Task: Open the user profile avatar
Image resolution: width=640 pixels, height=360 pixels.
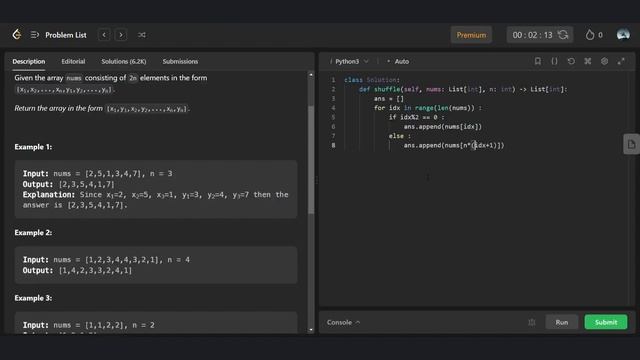Action: click(x=623, y=35)
